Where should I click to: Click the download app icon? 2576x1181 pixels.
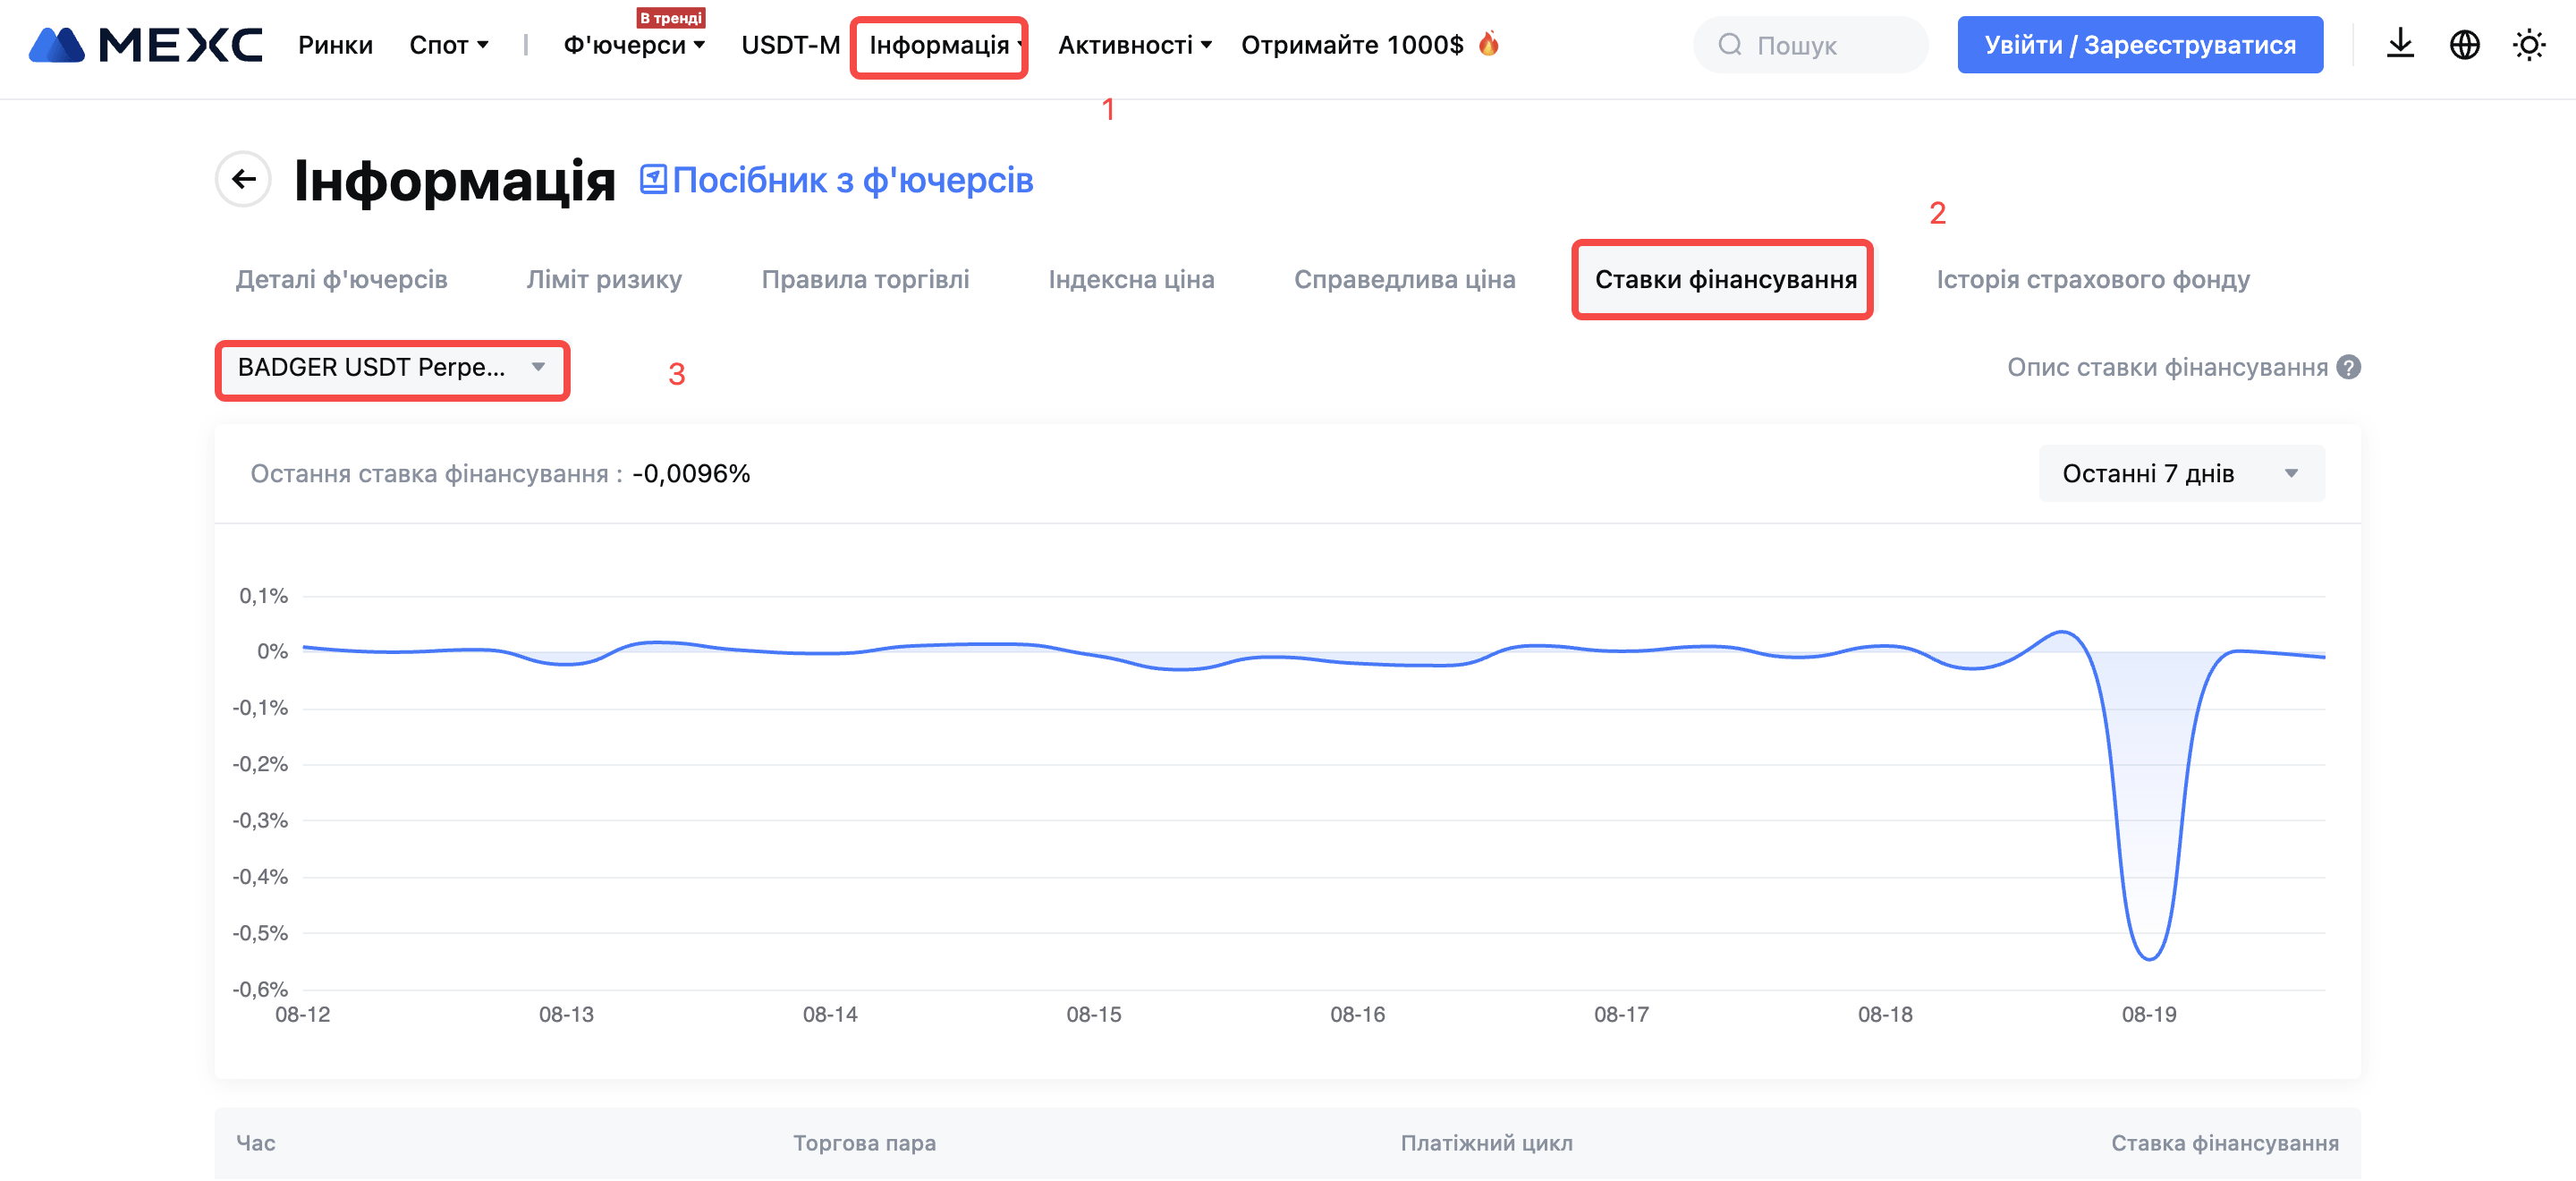click(x=2400, y=45)
